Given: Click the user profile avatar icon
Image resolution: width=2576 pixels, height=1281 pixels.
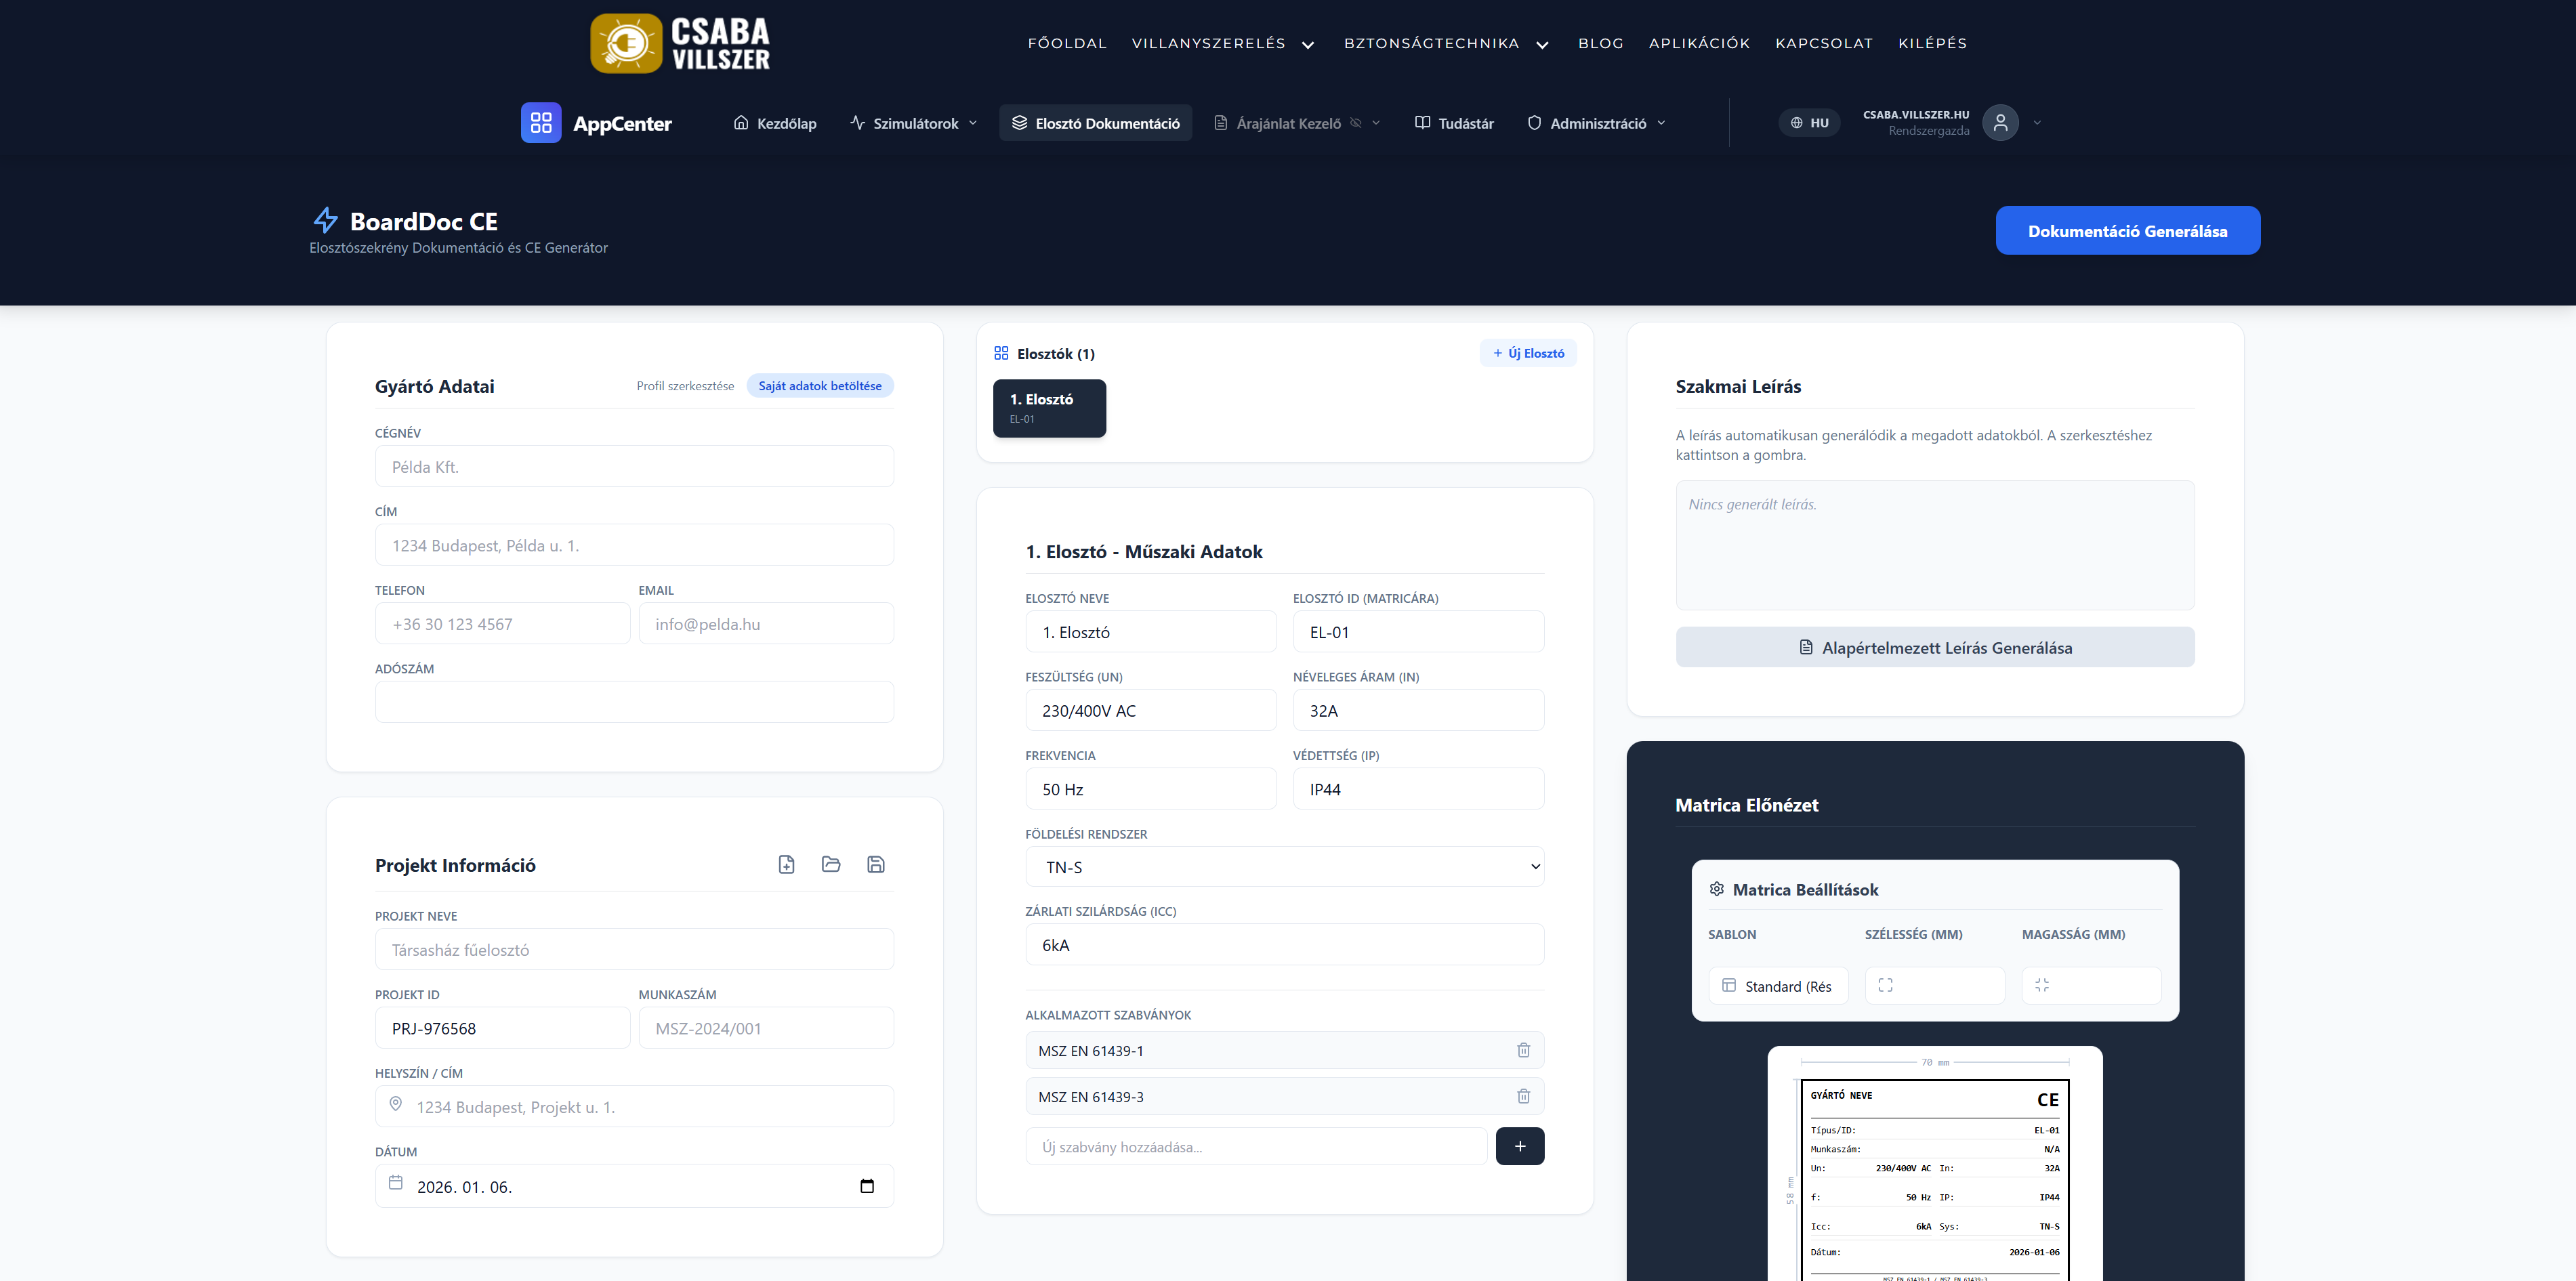Looking at the screenshot, I should (2000, 123).
